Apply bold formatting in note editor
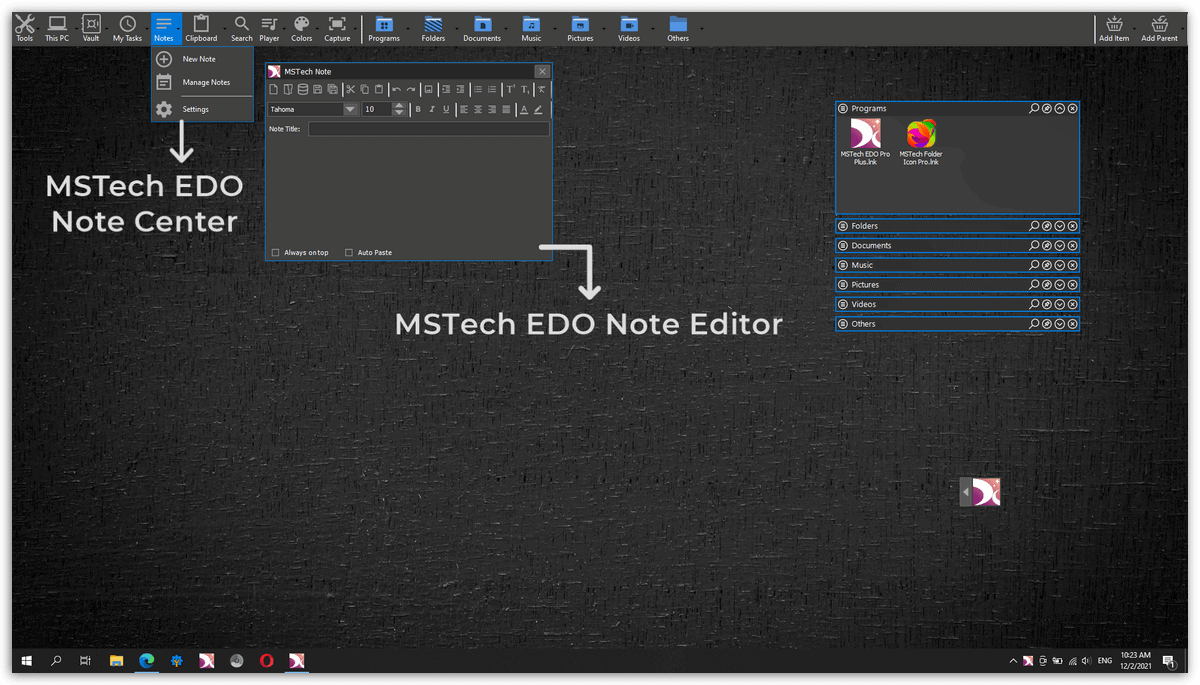 click(418, 109)
